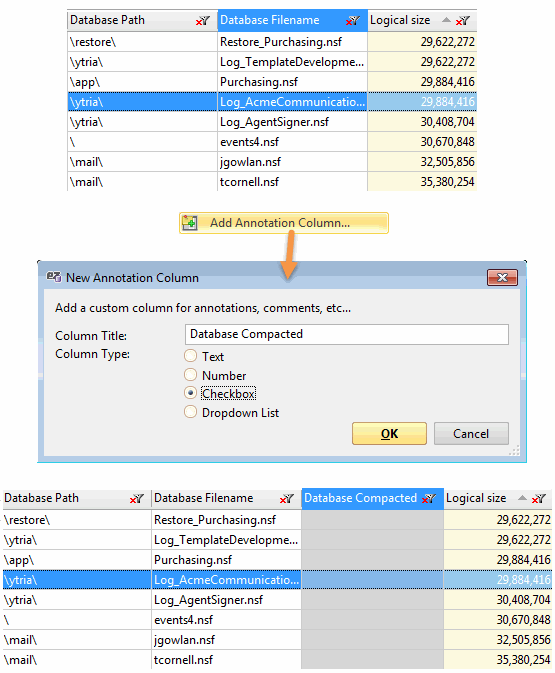Viewport: 555px width, 673px height.
Task: Choose the Dropdown List radio option
Action: 190,412
